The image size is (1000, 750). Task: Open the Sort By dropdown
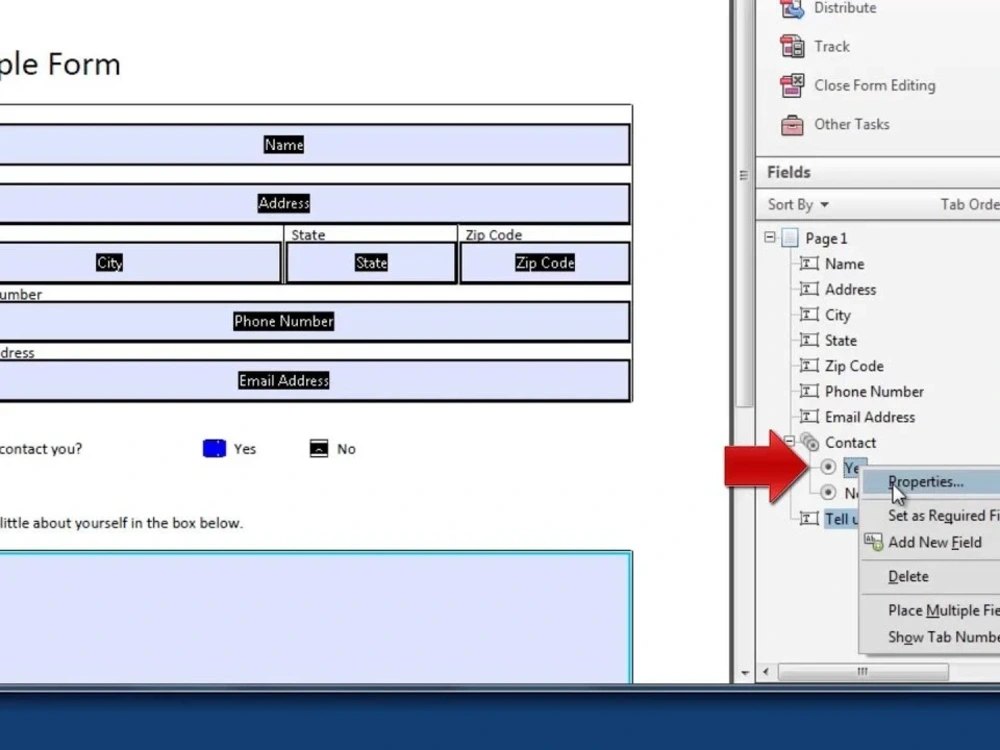pyautogui.click(x=796, y=204)
